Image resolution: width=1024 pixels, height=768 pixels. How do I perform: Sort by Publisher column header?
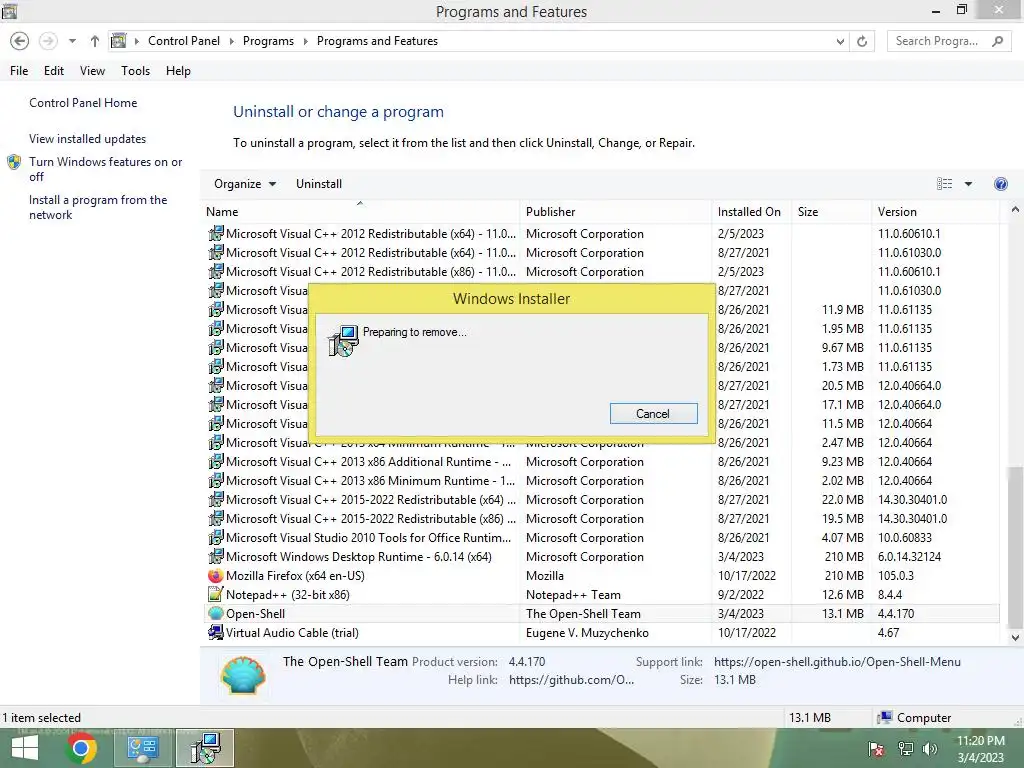616,212
